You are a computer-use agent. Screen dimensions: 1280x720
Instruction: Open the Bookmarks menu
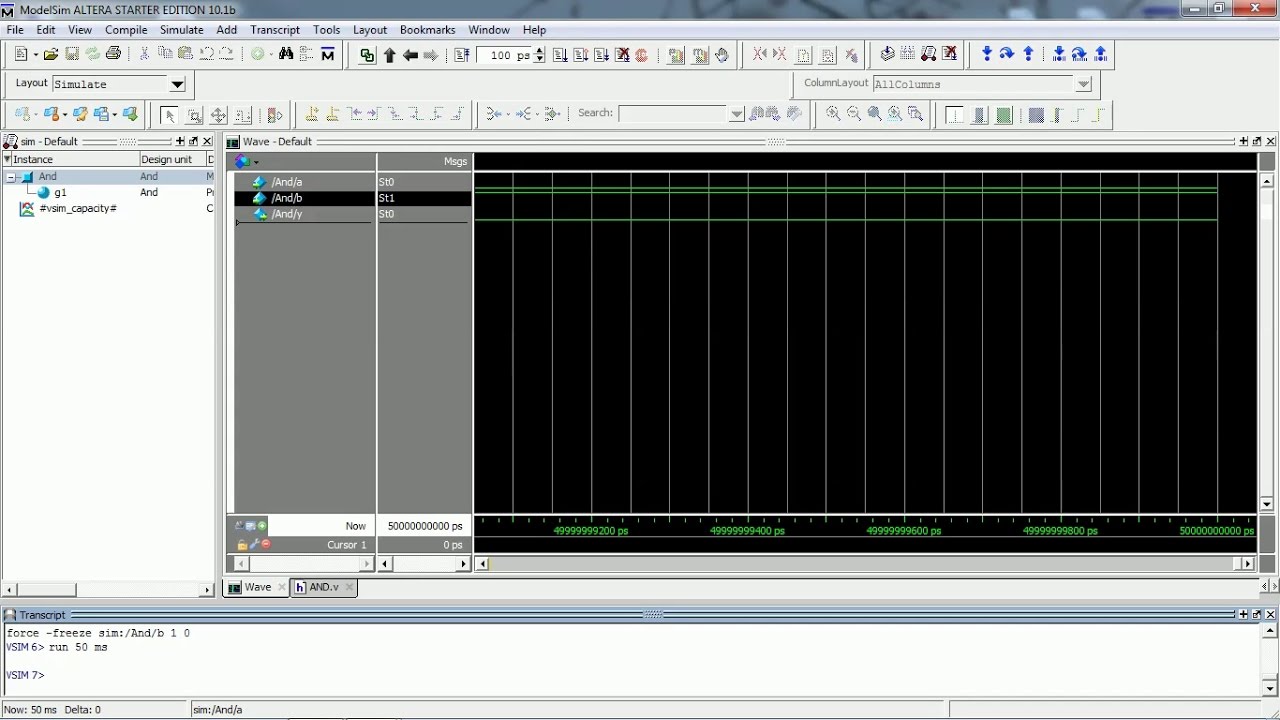pos(427,30)
